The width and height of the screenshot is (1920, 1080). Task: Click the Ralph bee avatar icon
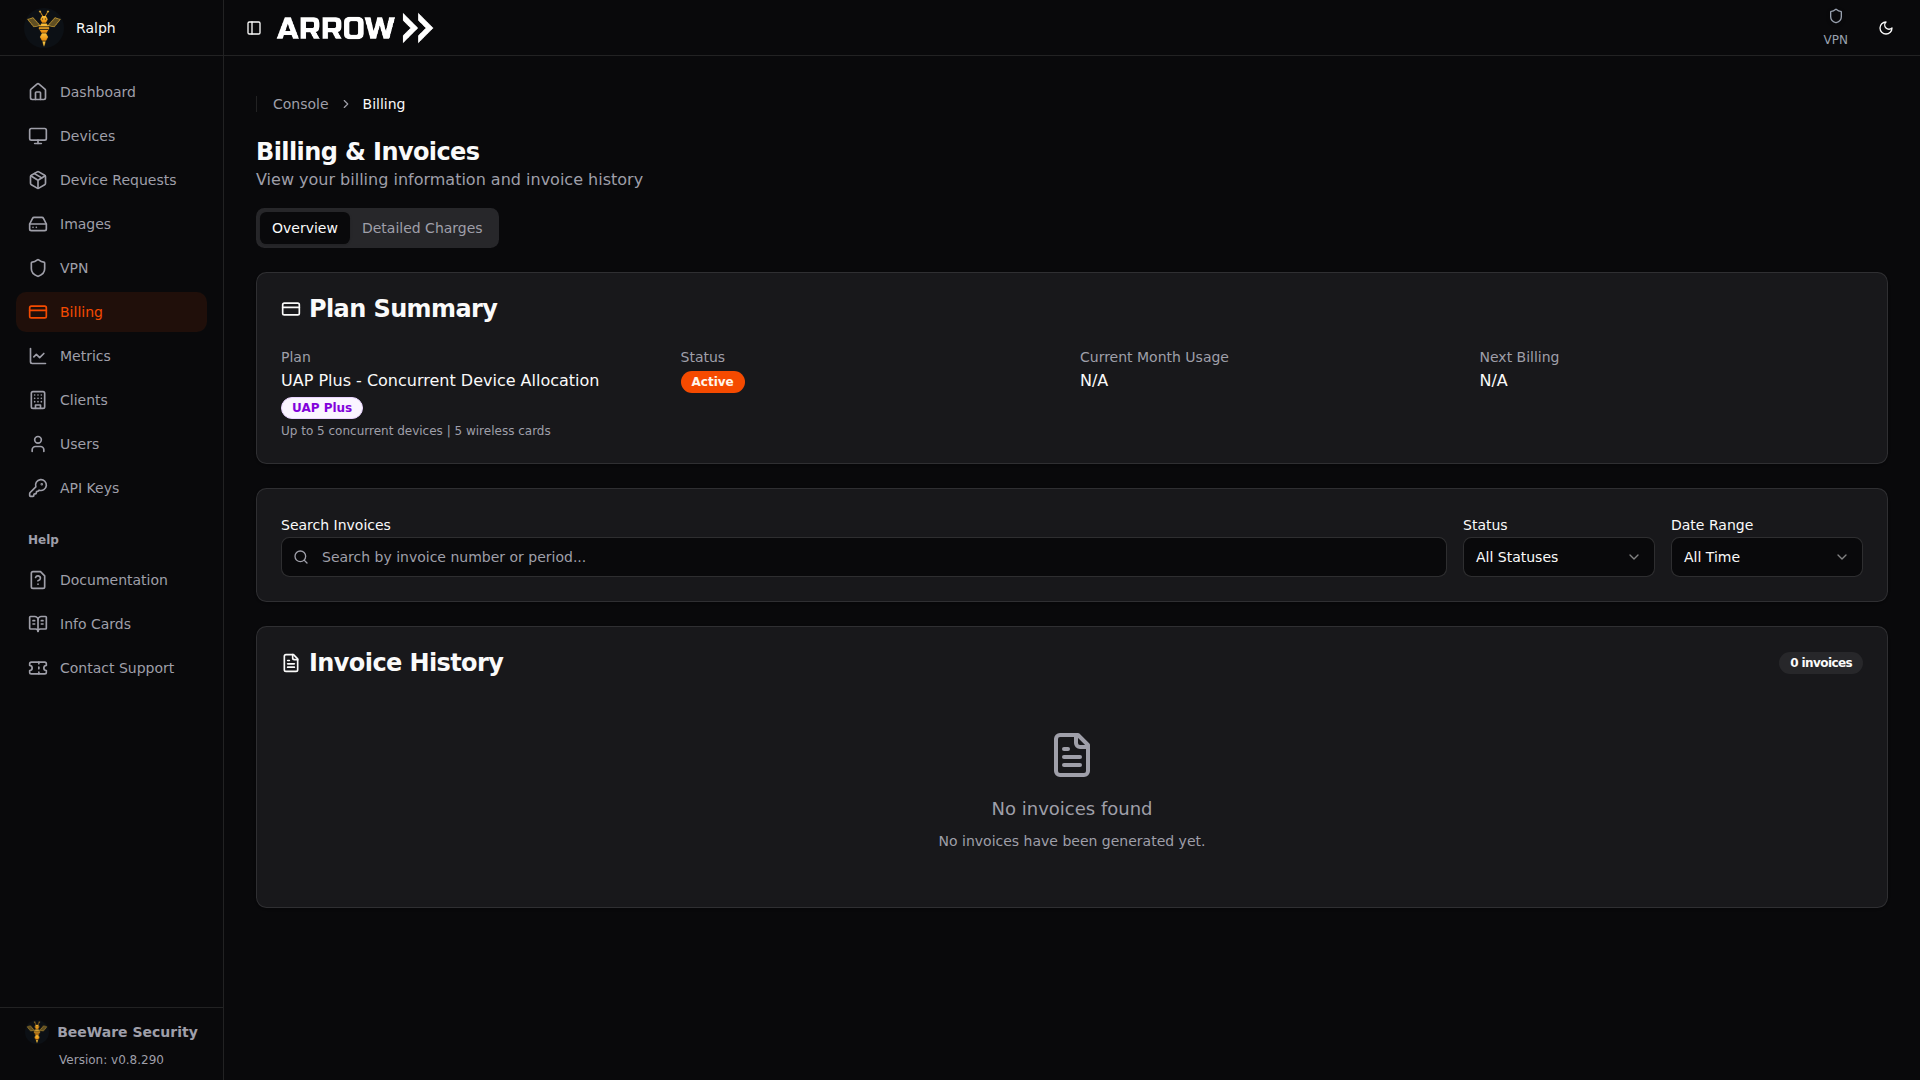(44, 27)
